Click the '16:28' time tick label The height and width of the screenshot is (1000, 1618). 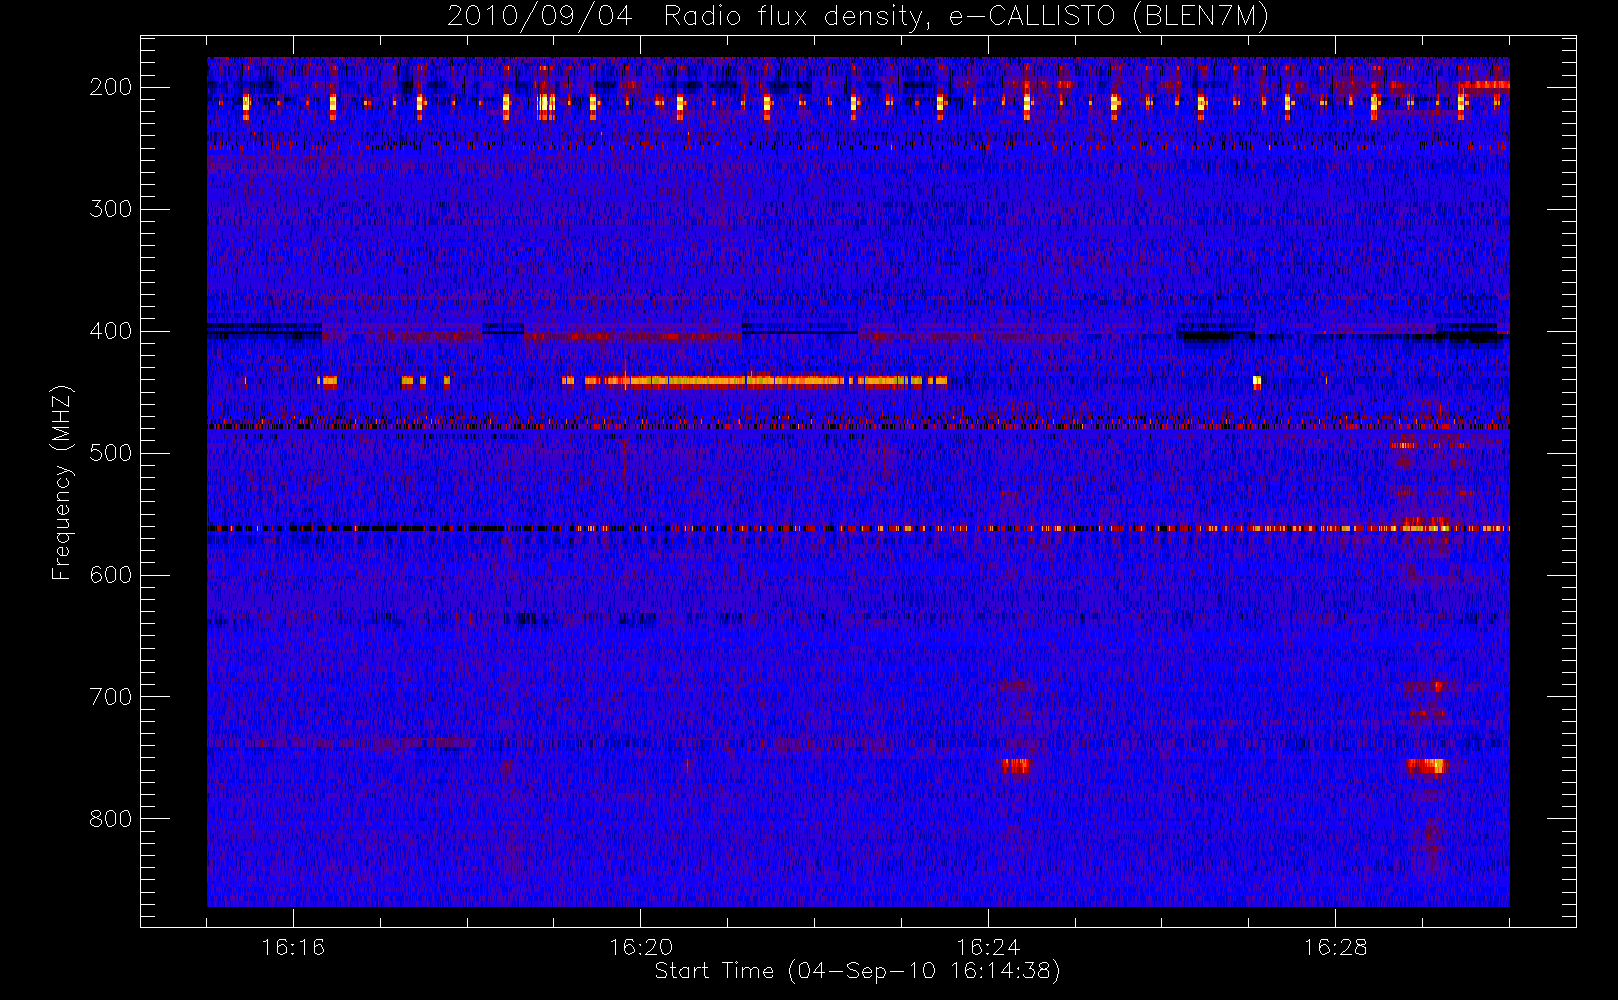[x=1334, y=946]
